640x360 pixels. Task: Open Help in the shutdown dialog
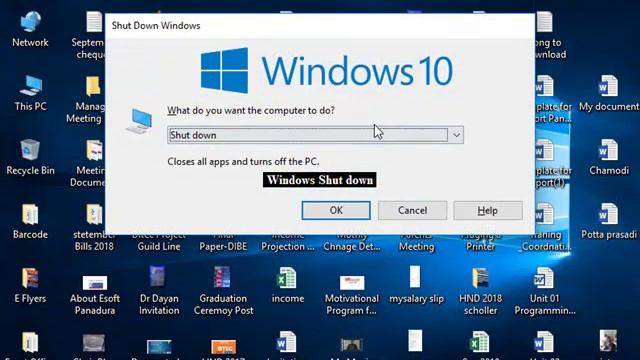(488, 210)
